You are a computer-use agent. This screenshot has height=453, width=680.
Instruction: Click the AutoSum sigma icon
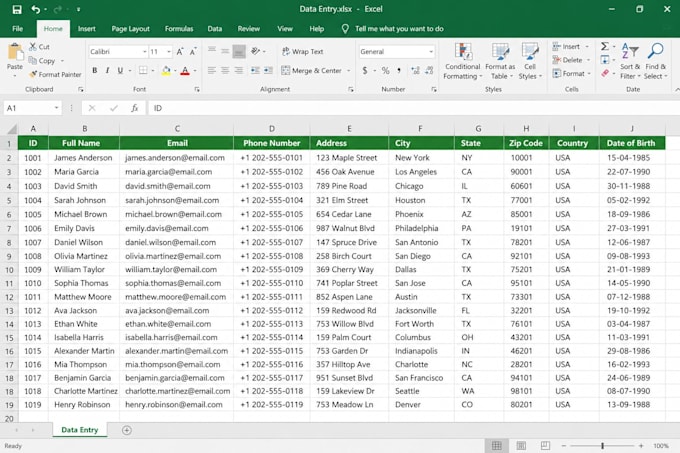(605, 46)
